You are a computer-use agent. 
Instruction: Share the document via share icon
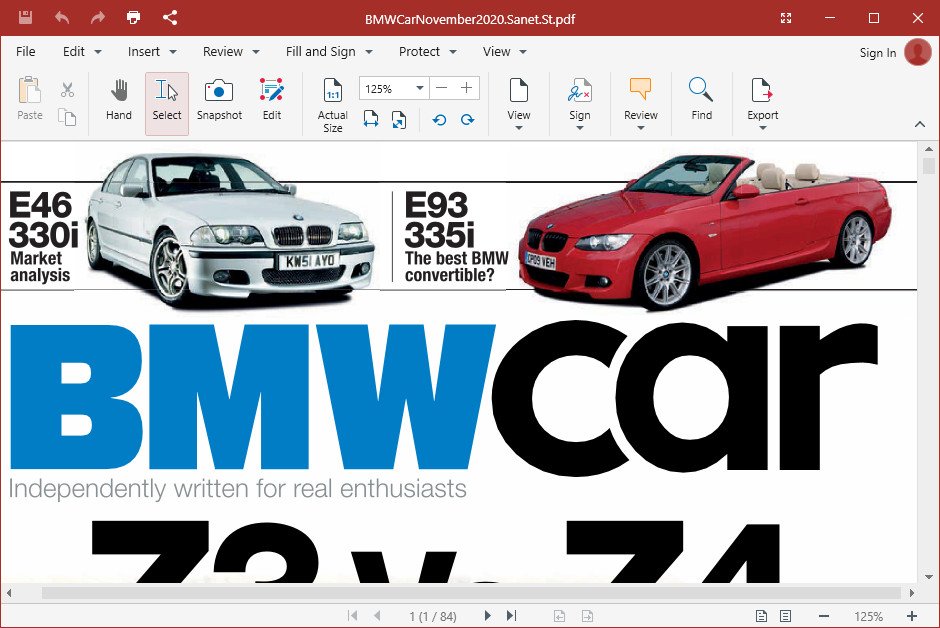click(170, 17)
